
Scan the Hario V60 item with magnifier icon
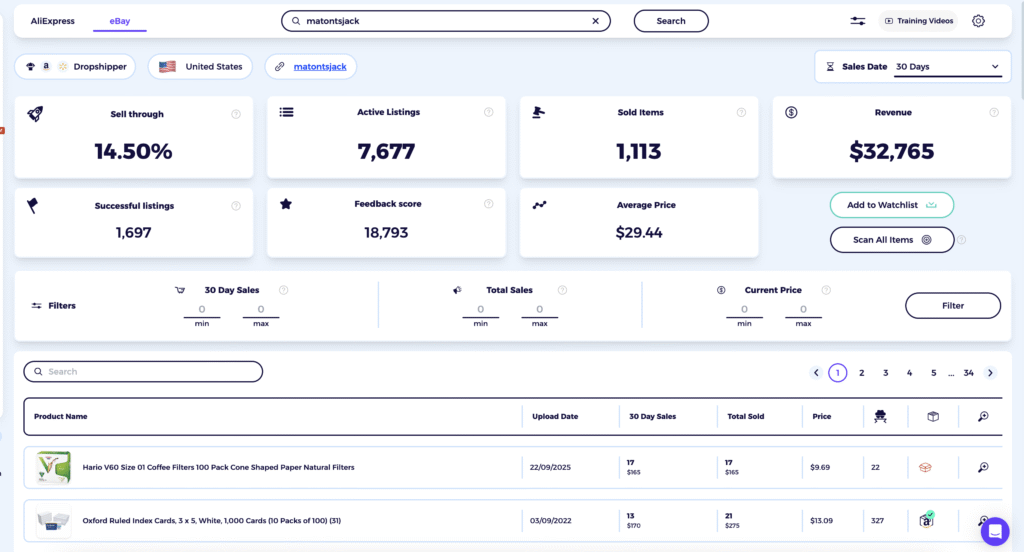[983, 468]
